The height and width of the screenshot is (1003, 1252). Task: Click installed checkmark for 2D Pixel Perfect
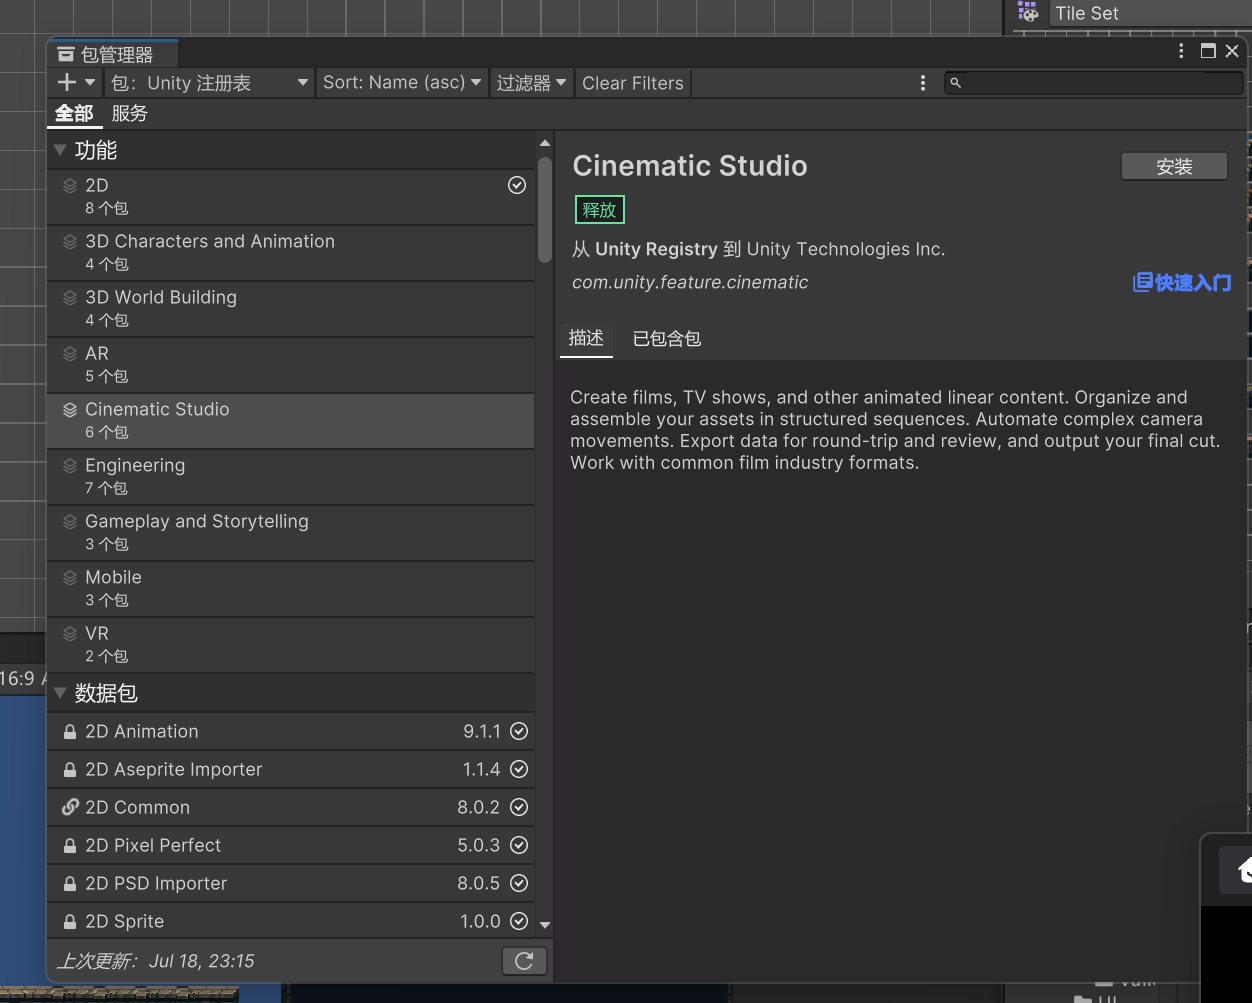(x=519, y=845)
